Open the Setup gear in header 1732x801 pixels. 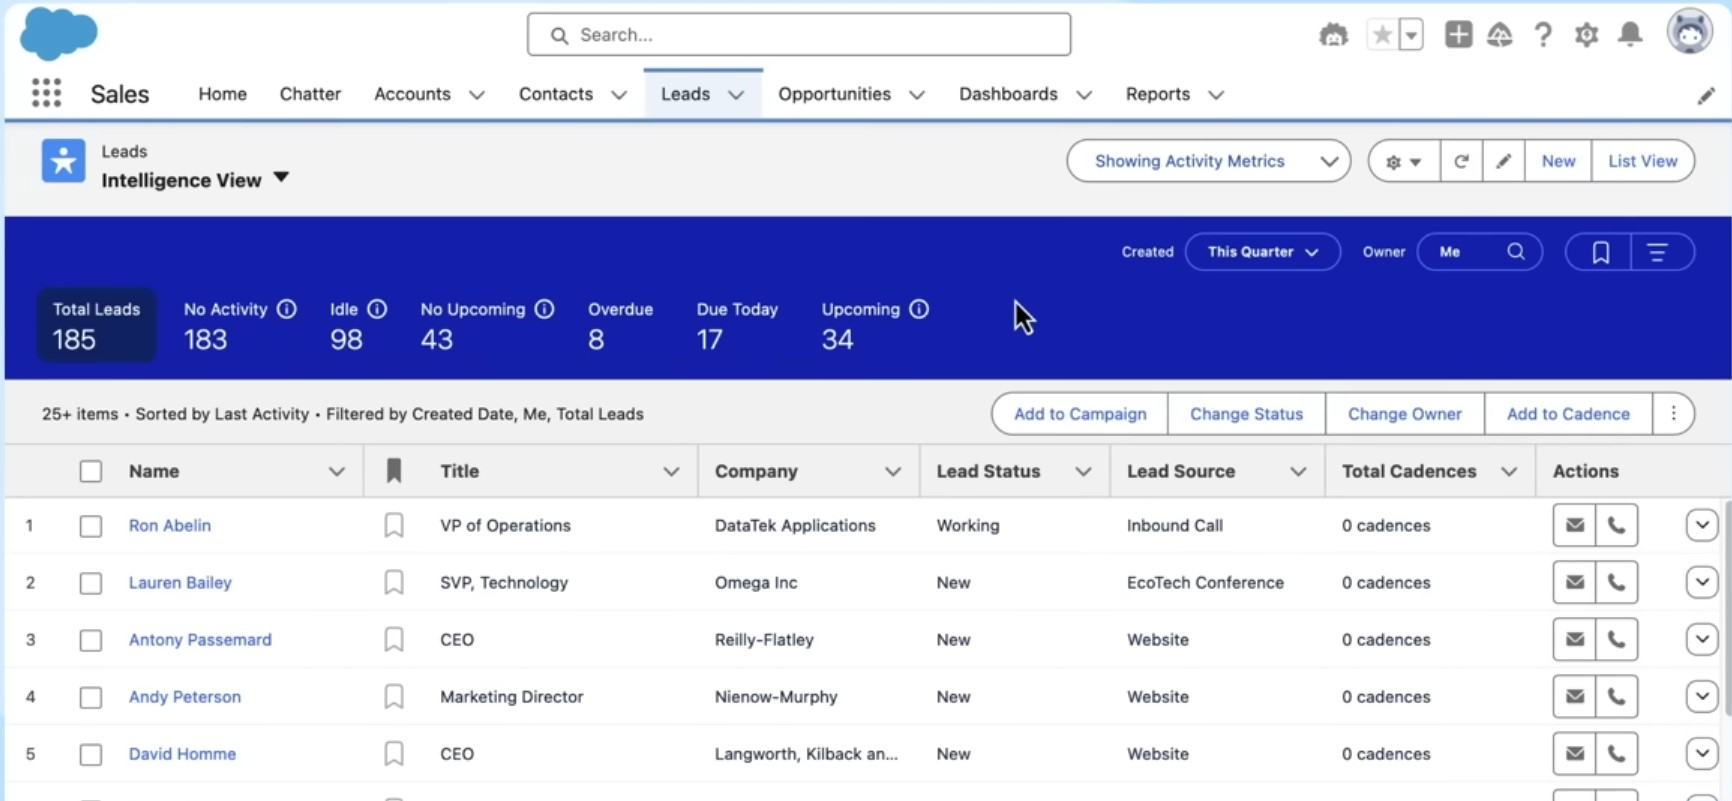coord(1586,35)
